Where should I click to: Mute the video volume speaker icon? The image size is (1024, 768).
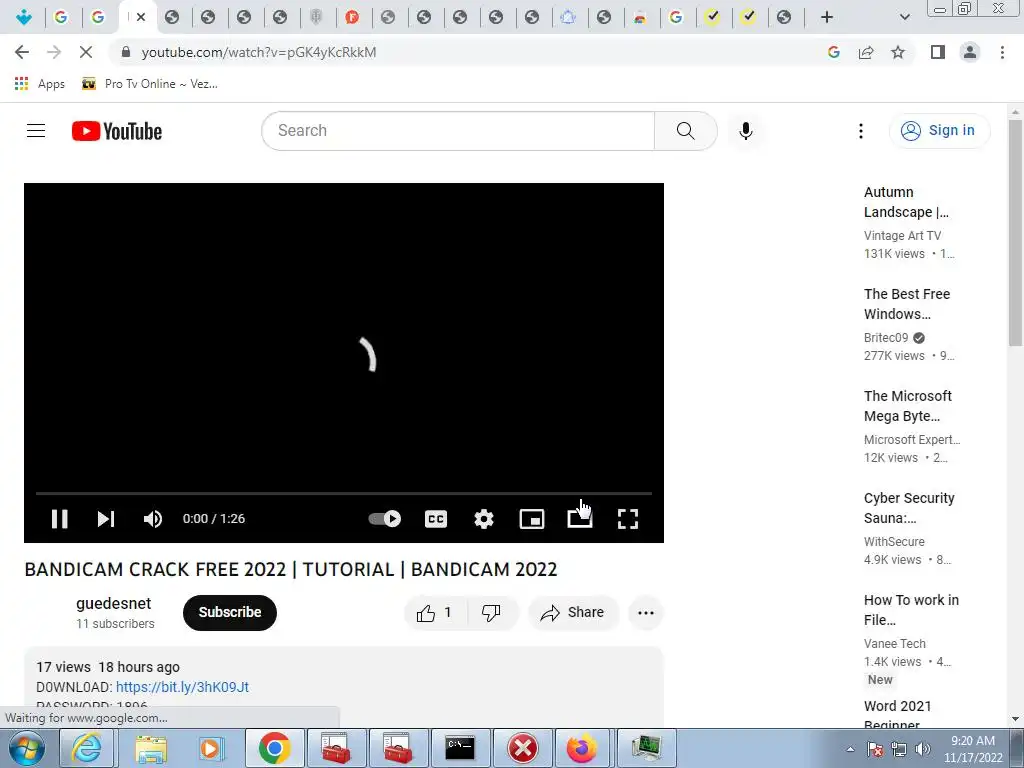click(x=153, y=519)
